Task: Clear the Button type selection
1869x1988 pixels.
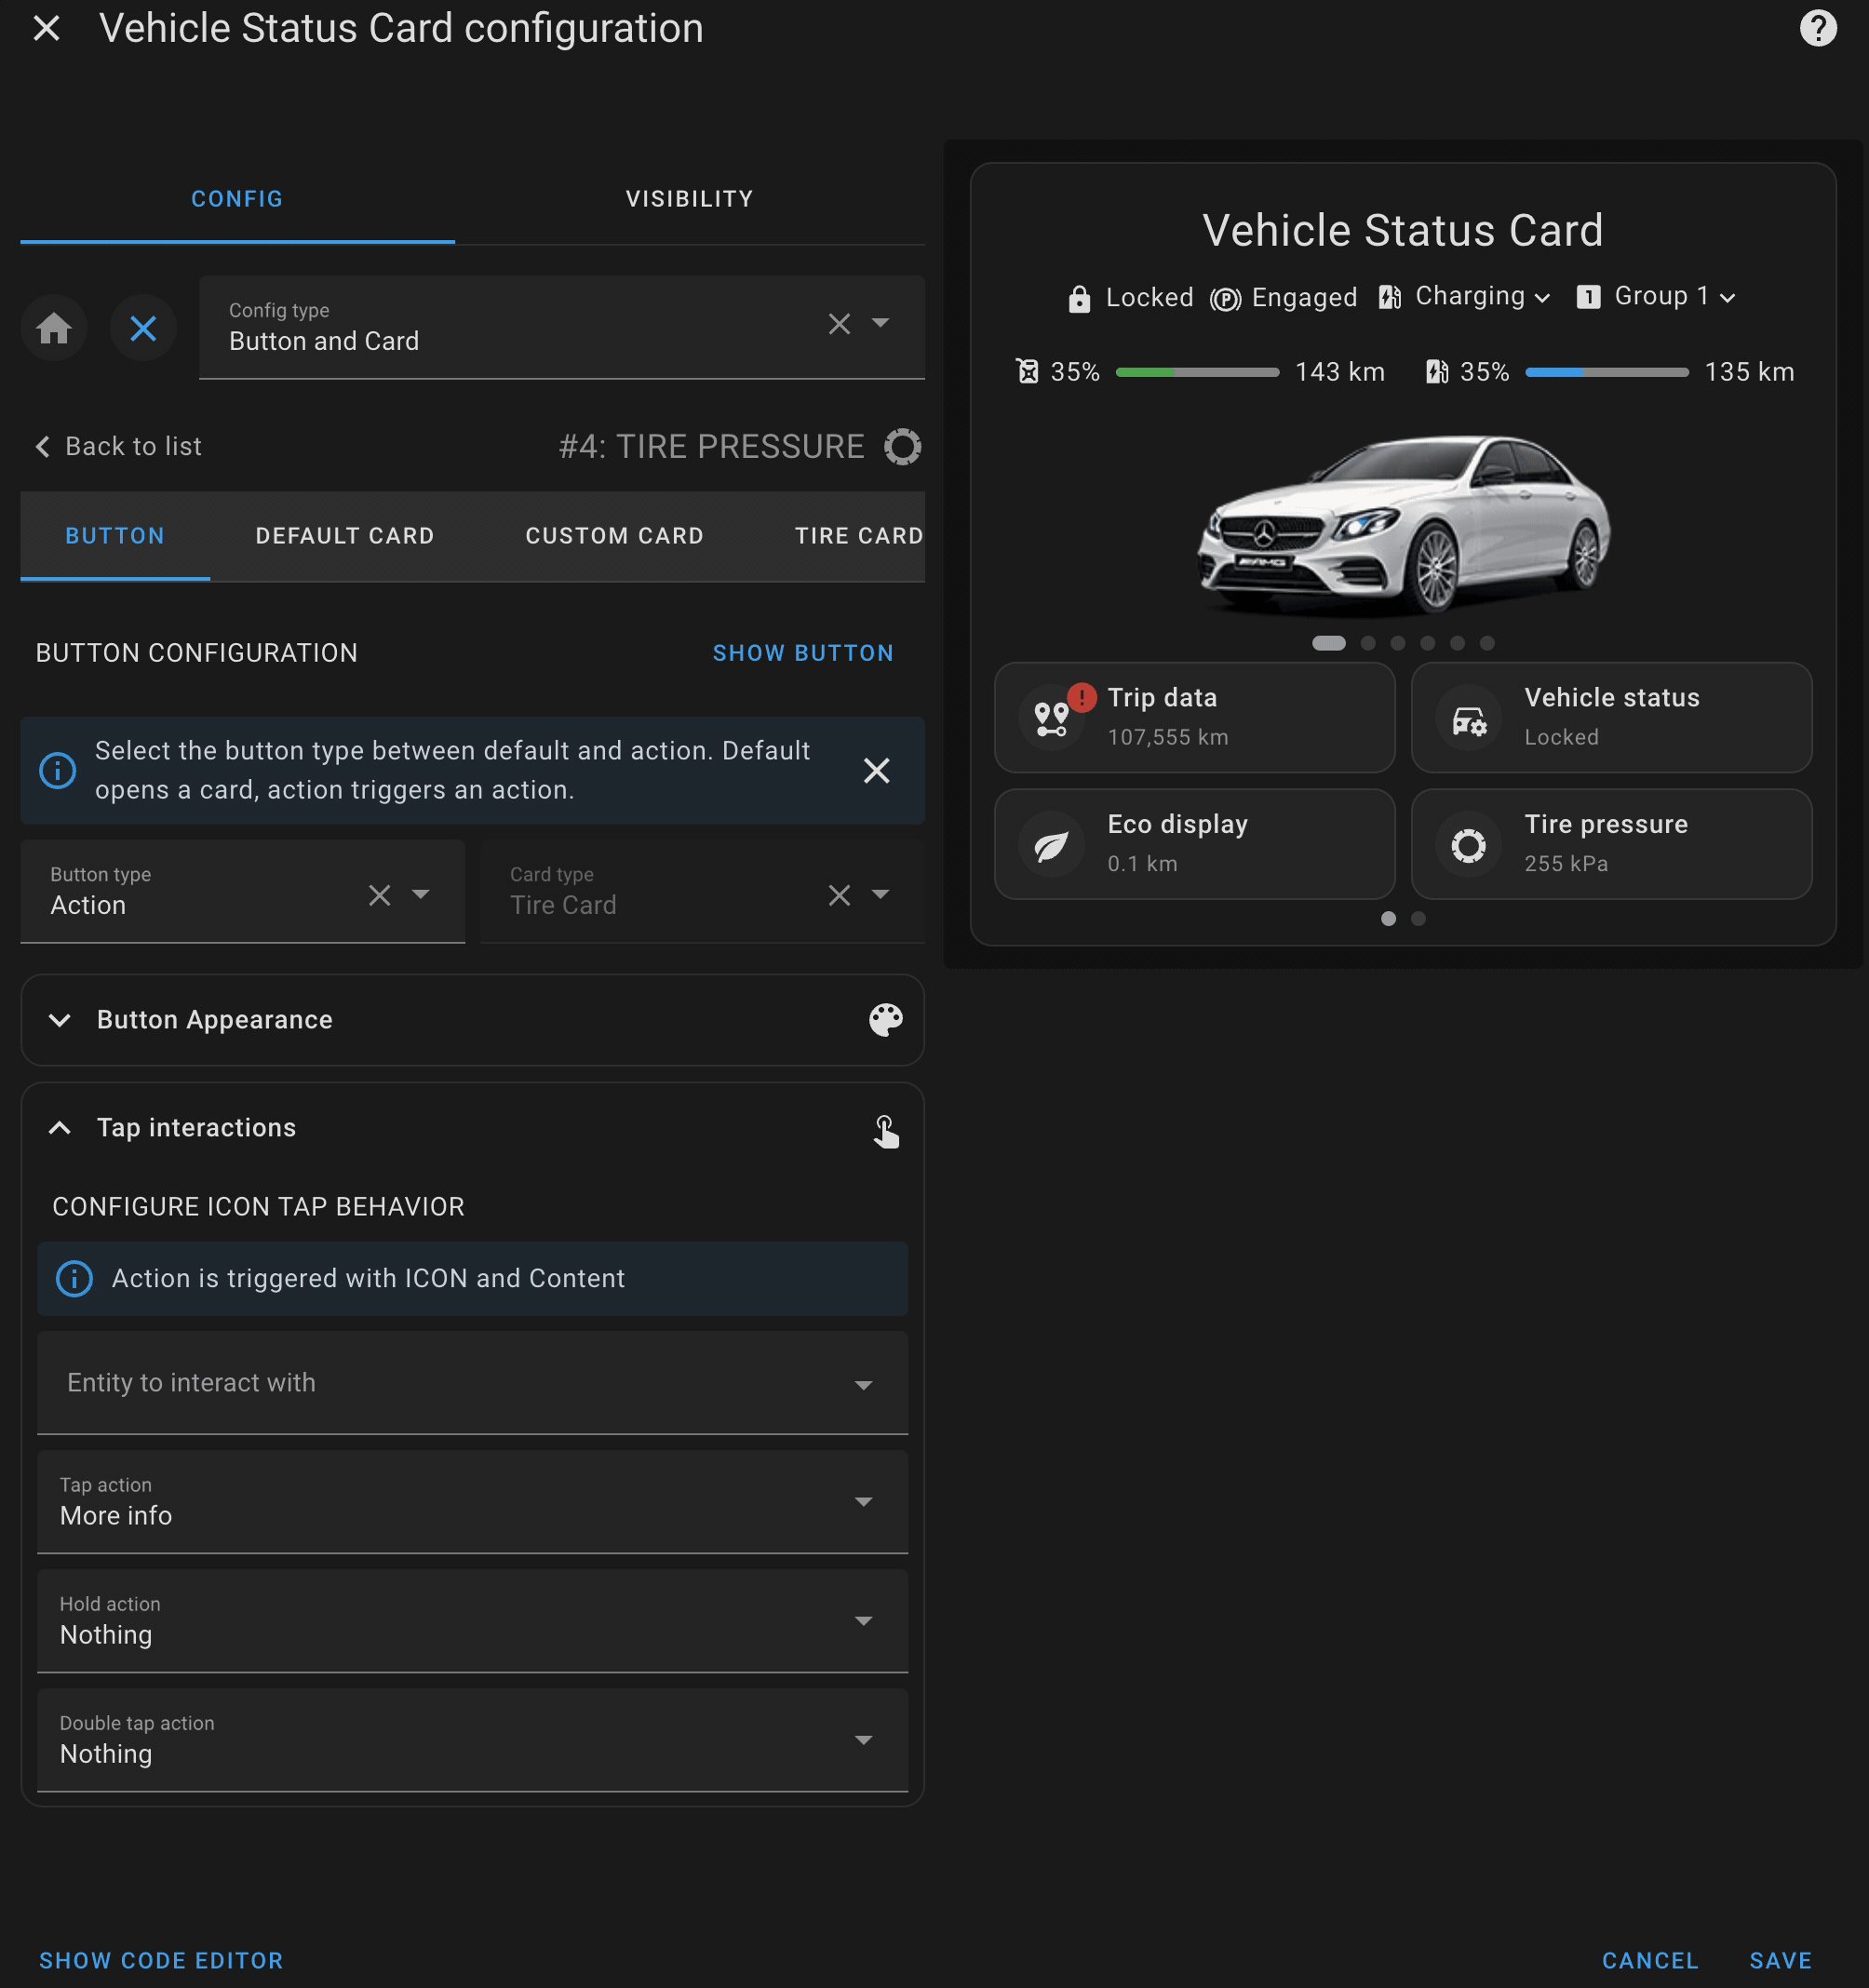Action: pos(379,894)
